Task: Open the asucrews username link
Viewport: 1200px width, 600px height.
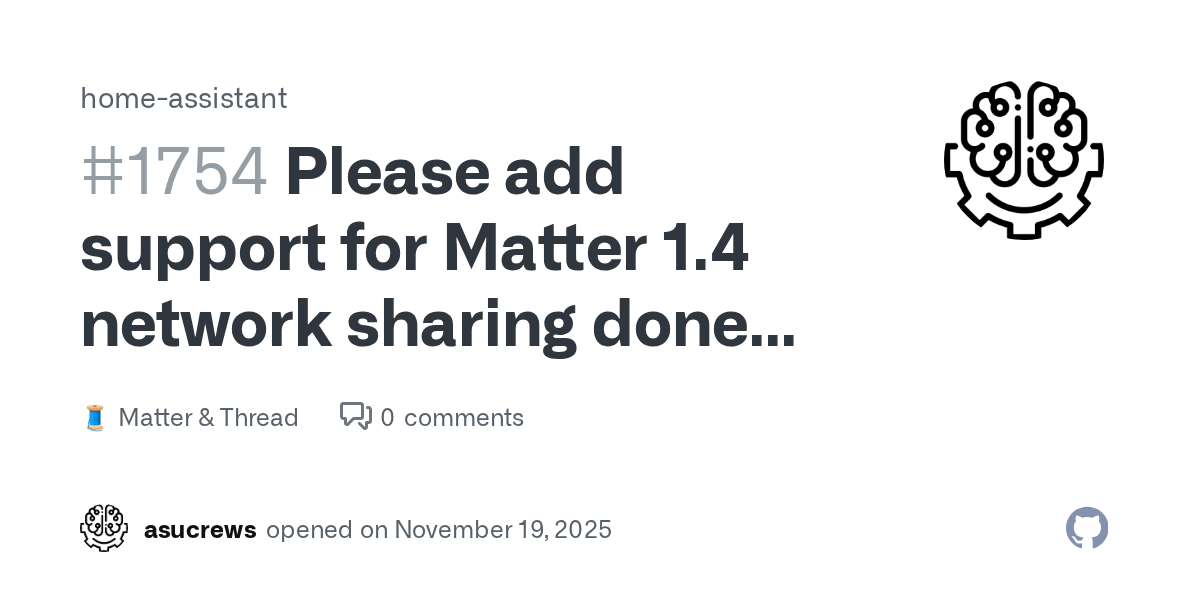Action: point(200,529)
